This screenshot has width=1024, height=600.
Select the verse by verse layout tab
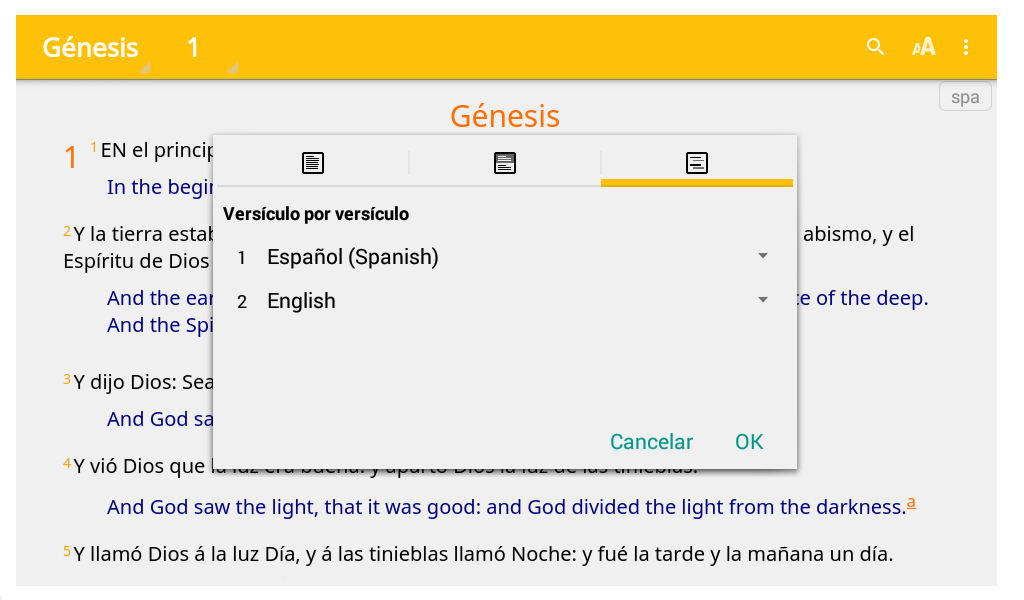point(697,163)
